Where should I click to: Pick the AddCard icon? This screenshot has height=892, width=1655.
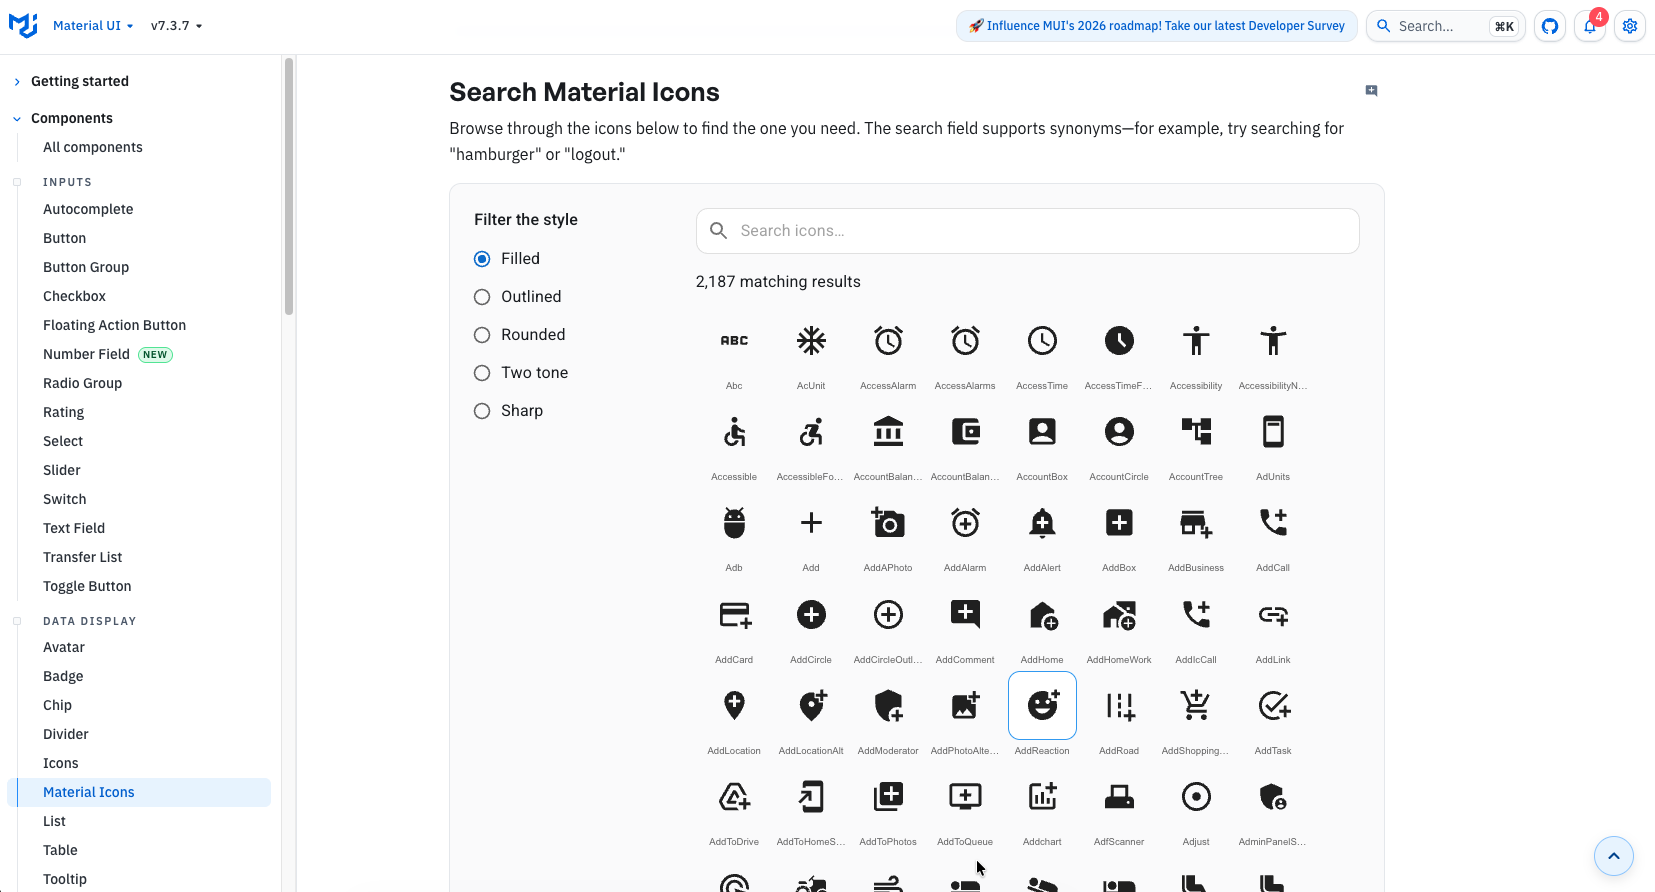point(734,615)
